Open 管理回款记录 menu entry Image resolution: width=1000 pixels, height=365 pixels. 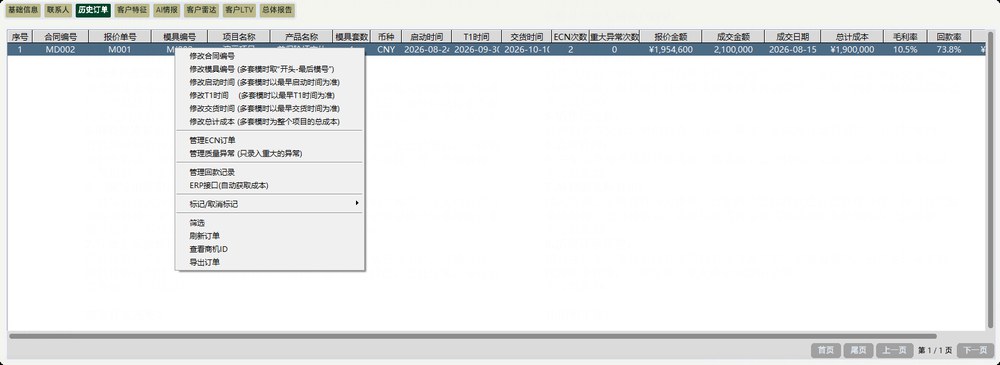[x=270, y=172]
